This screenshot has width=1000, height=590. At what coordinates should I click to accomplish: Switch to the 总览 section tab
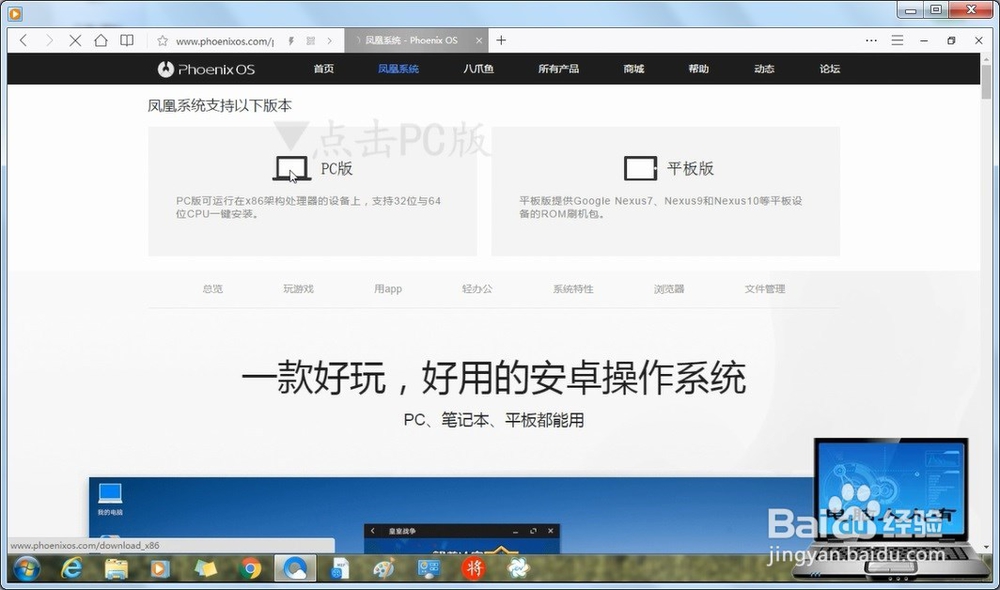click(213, 289)
